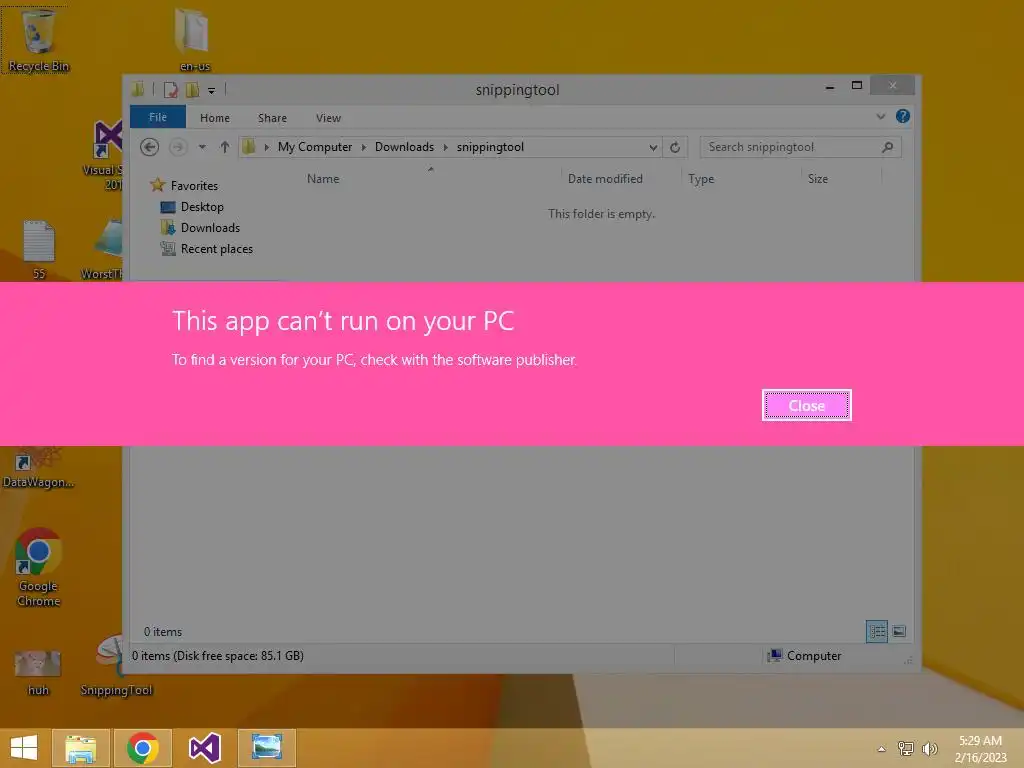
Task: Expand the address bar history dropdown
Action: (653, 148)
